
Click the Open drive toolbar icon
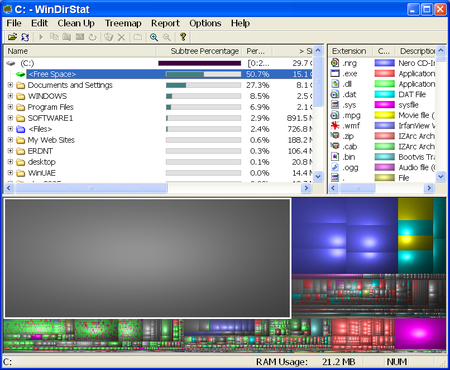12,37
